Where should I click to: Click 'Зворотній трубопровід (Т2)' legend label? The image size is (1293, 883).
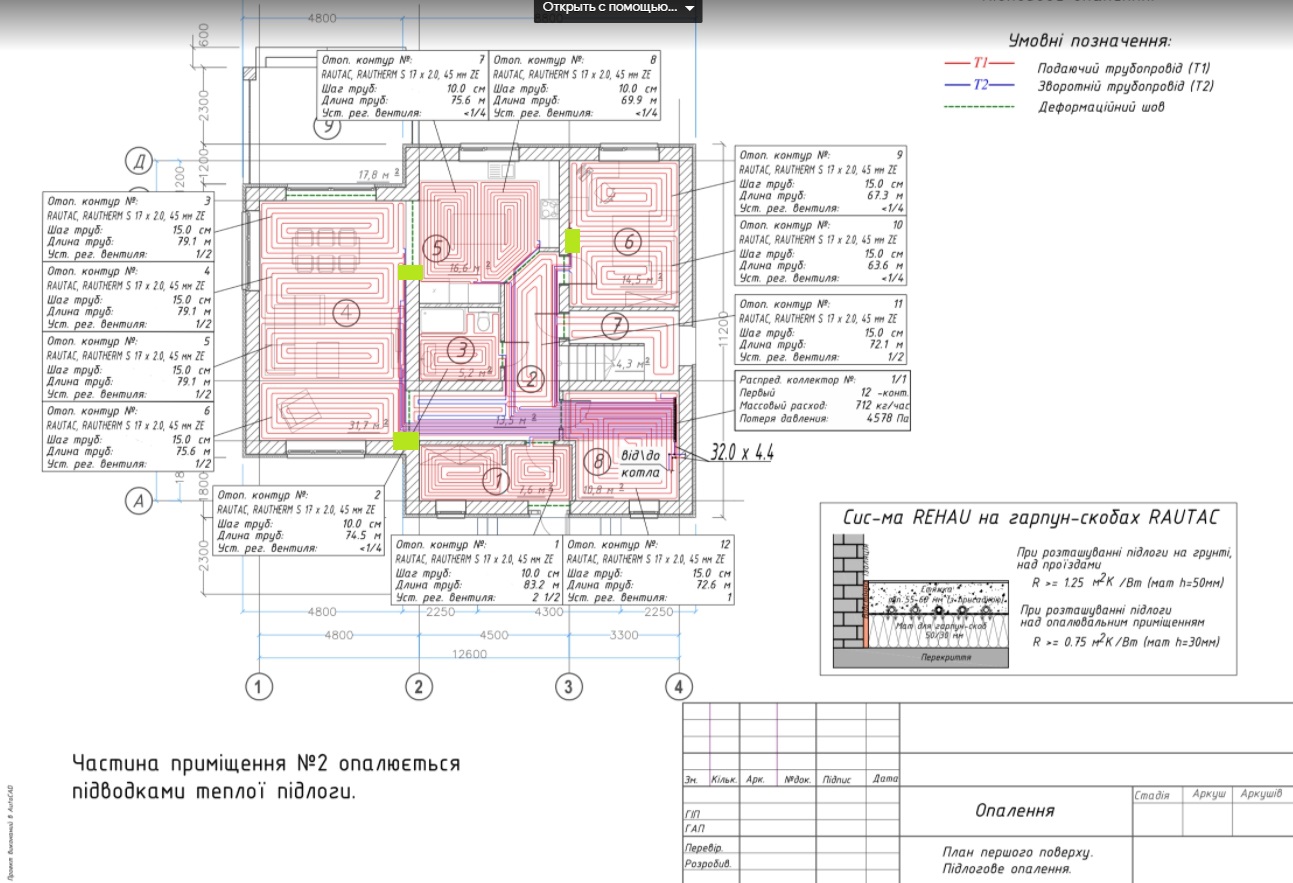(1126, 86)
